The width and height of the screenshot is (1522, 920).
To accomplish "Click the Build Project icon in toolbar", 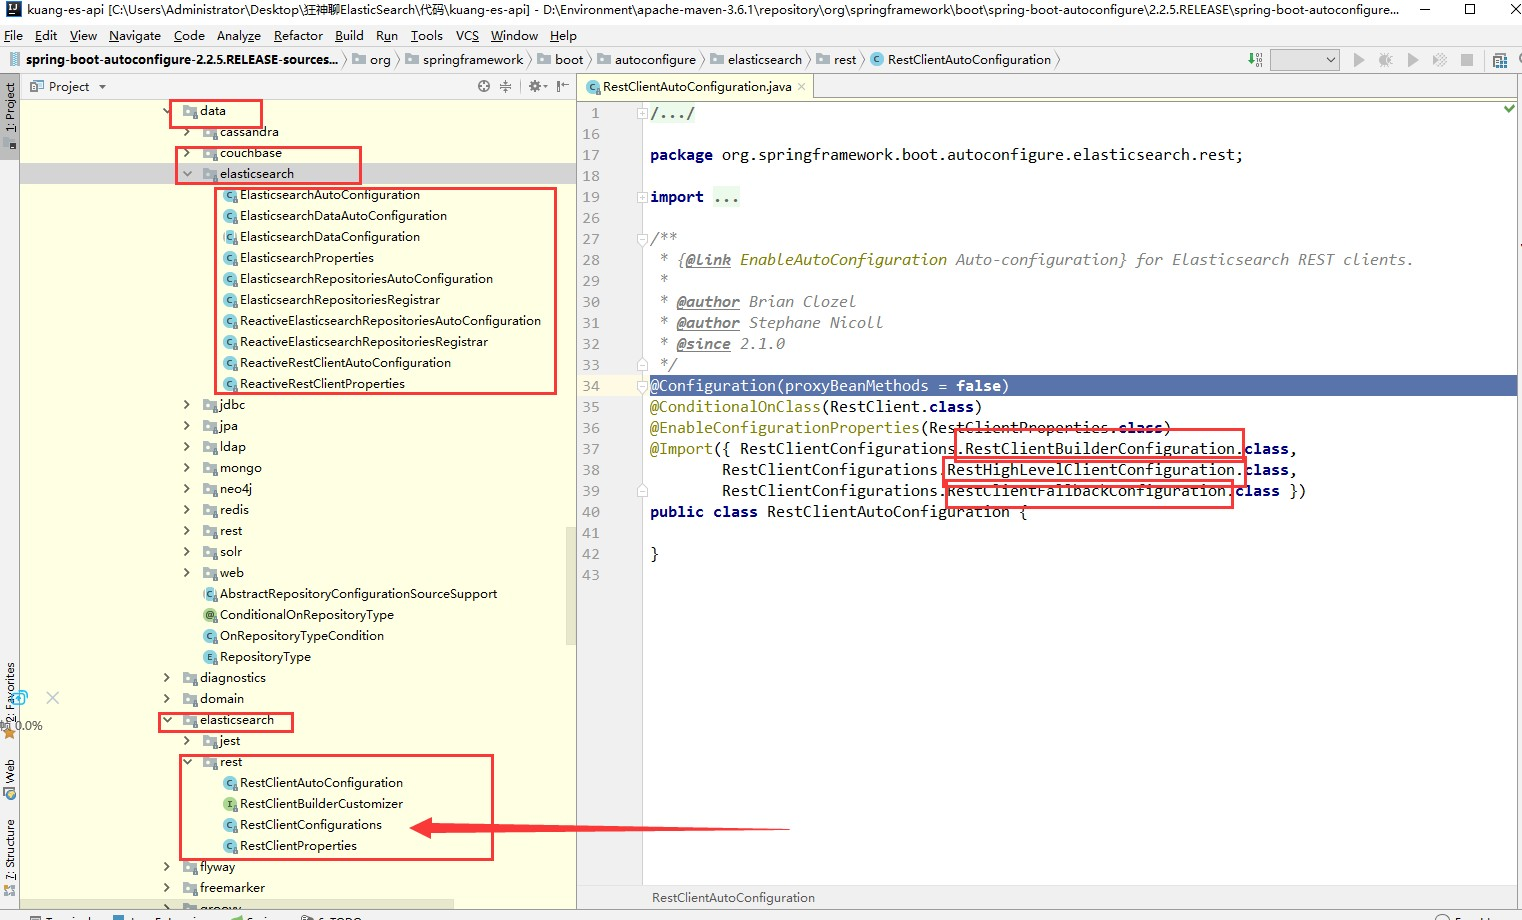I will [x=1255, y=60].
